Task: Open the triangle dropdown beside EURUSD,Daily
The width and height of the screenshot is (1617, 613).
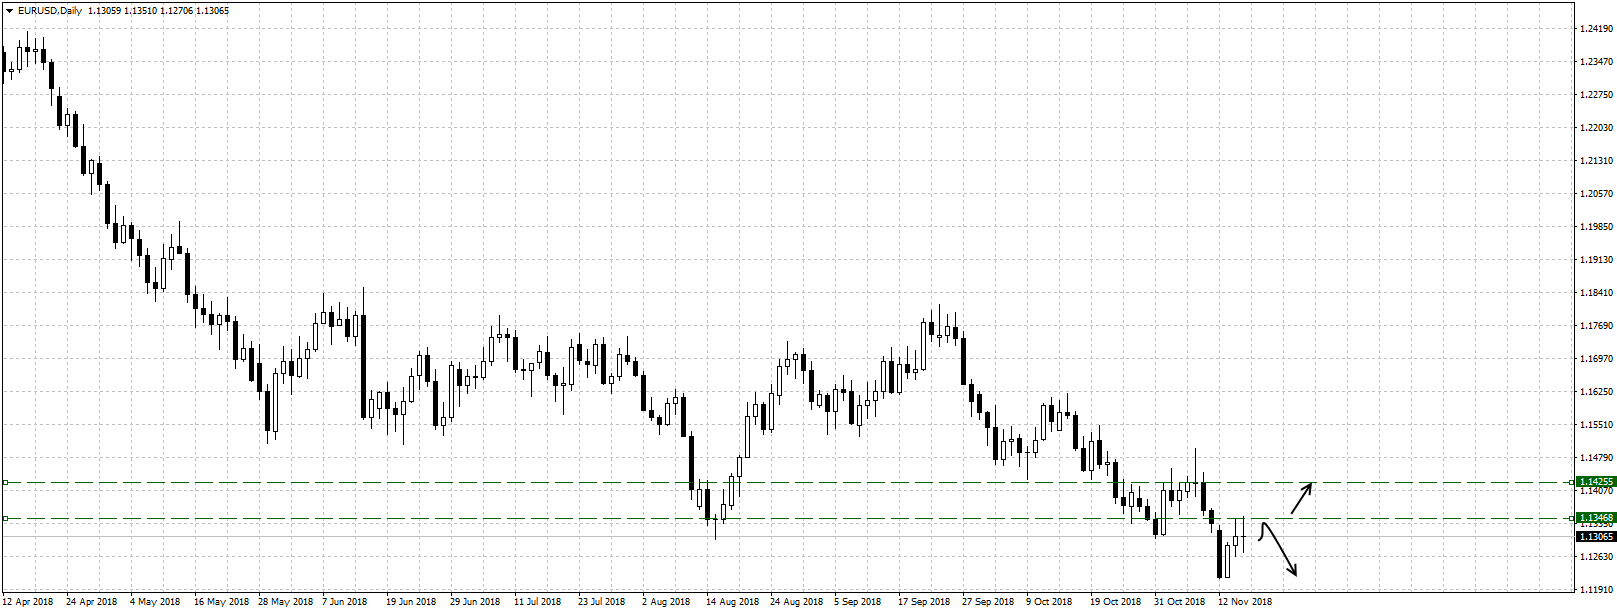Action: point(8,11)
